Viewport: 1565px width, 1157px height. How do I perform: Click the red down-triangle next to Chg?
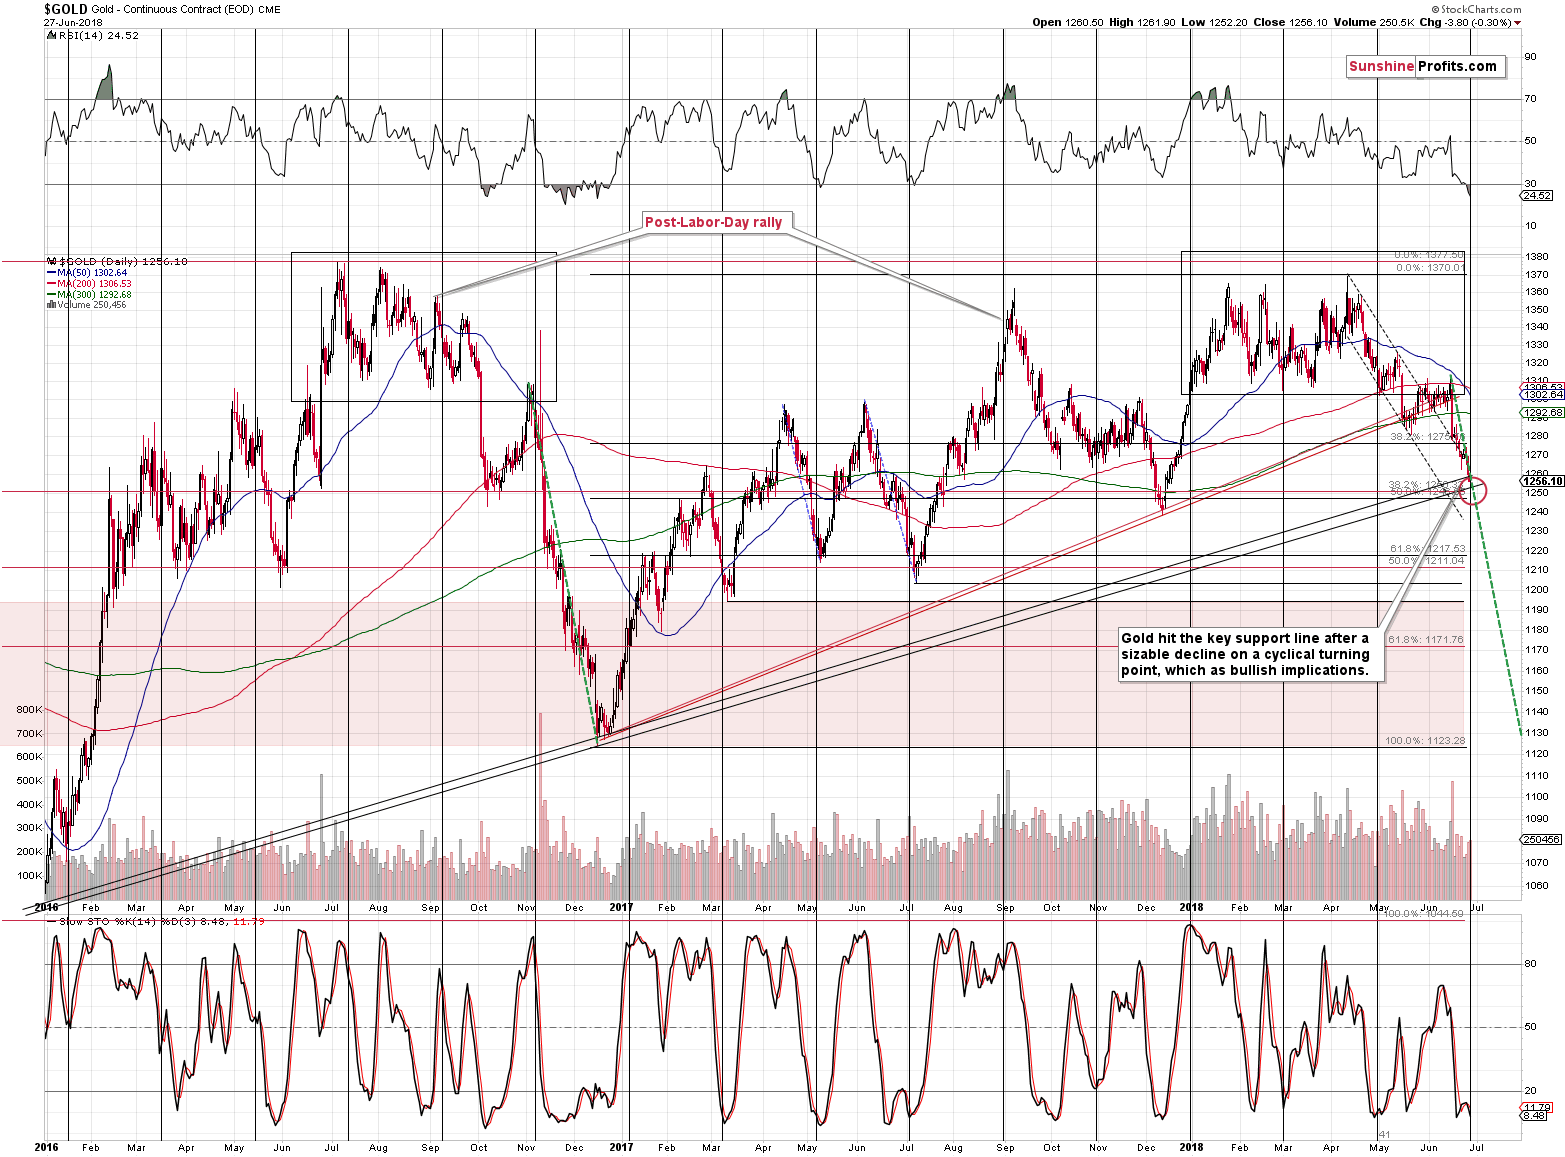pos(1517,22)
